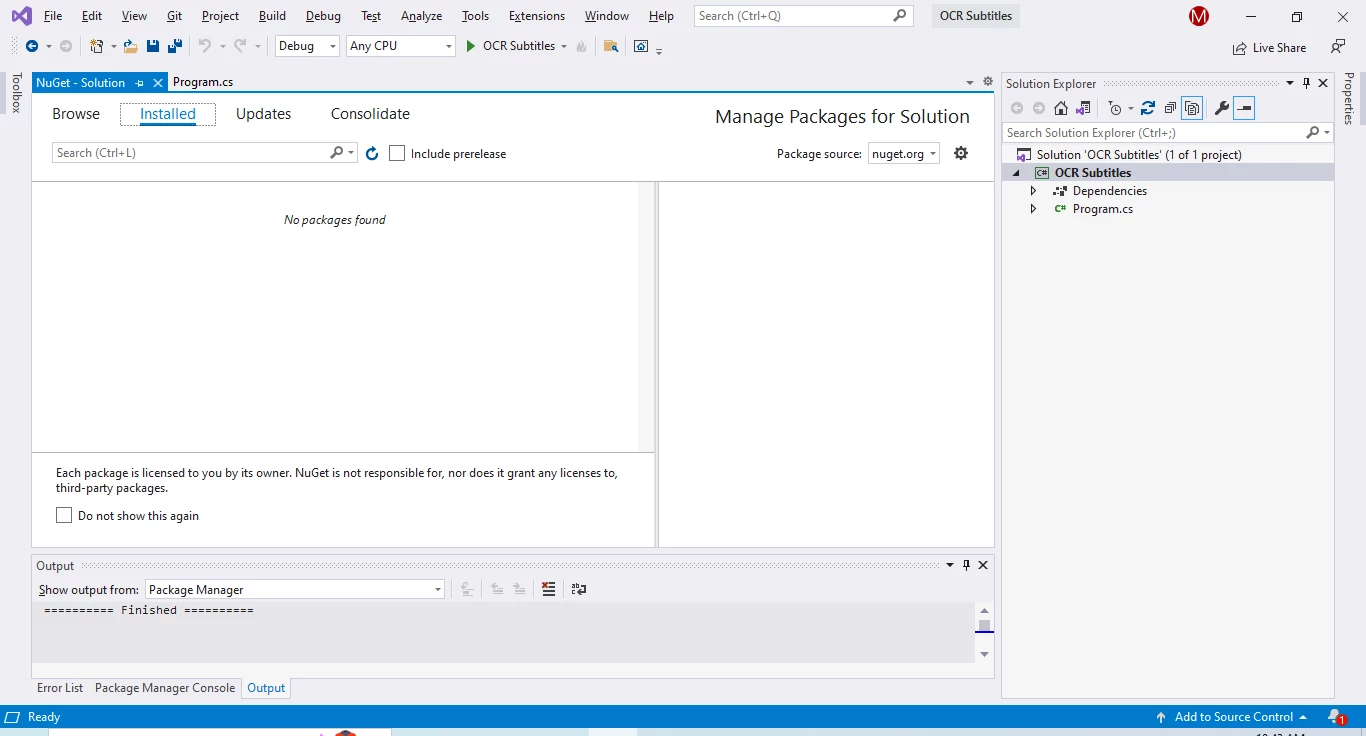Click the Live Share button

pos(1270,47)
